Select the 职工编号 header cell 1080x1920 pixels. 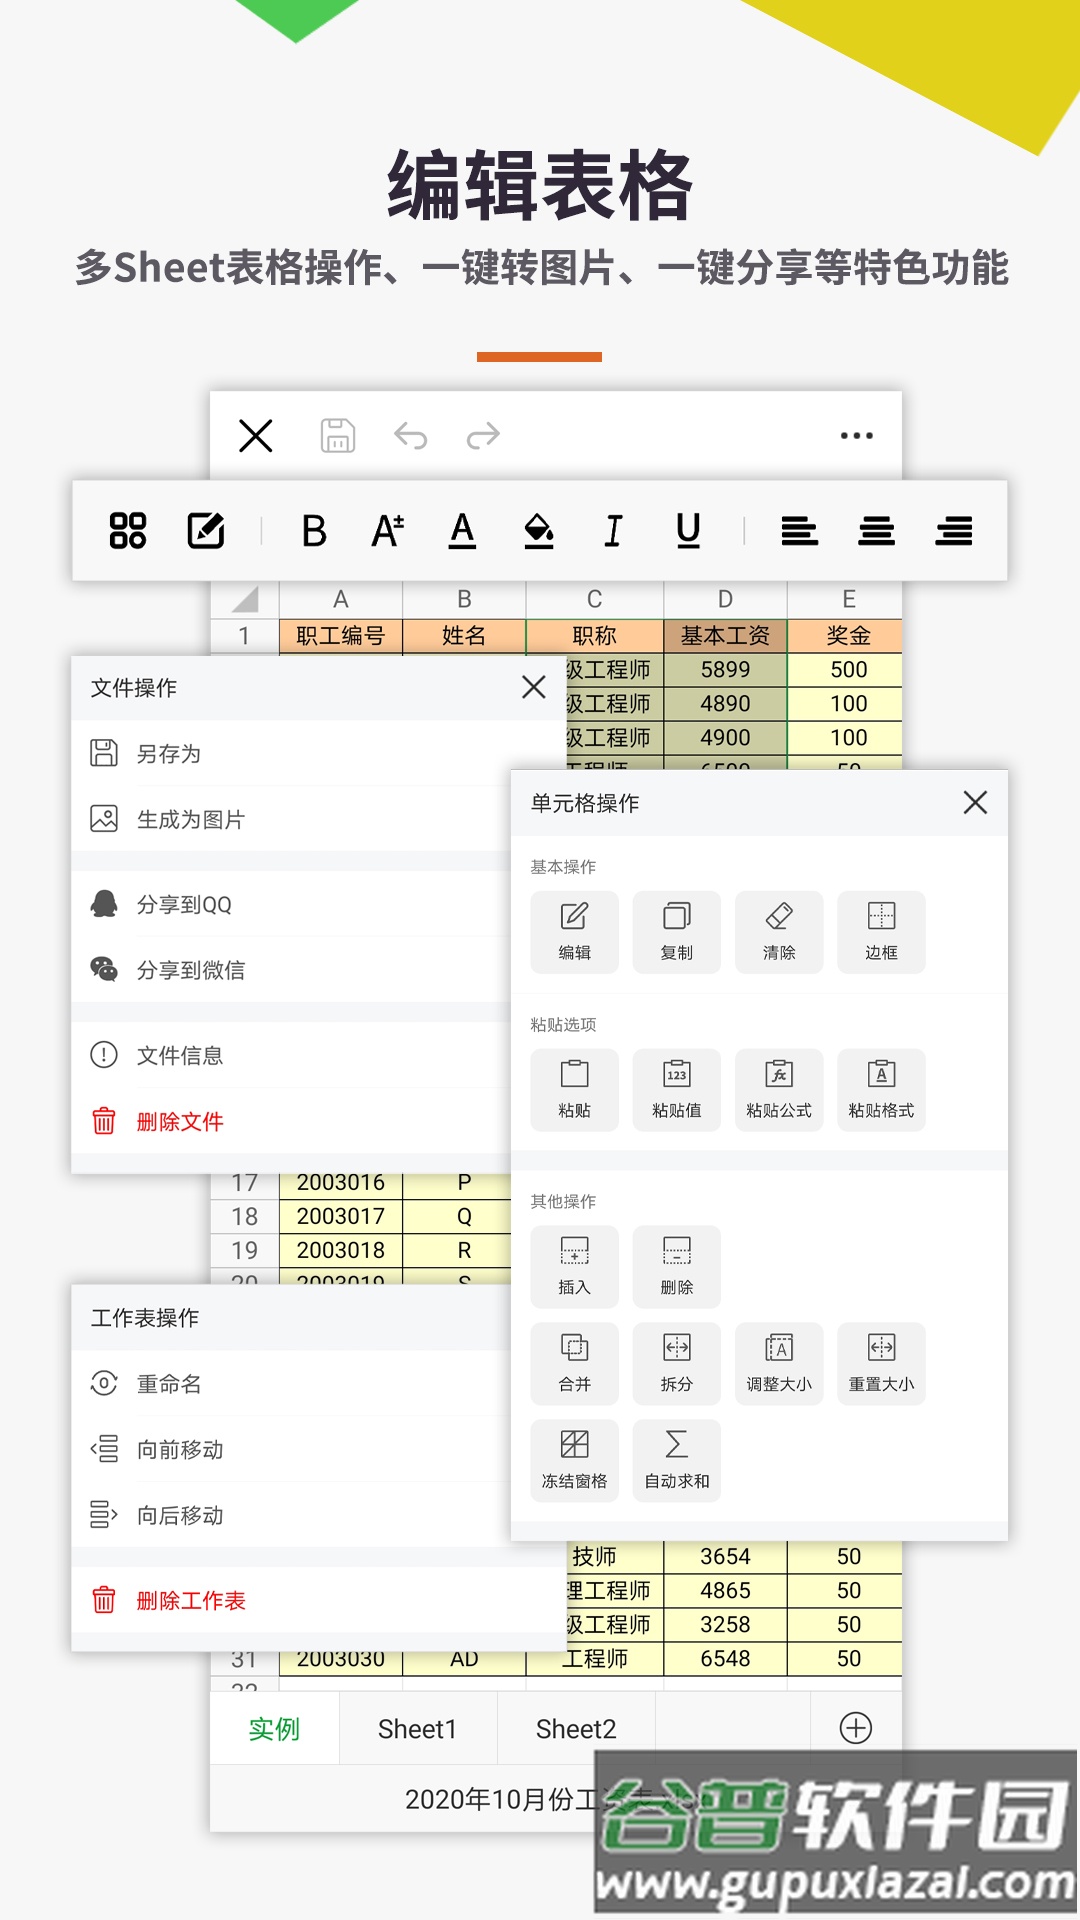pyautogui.click(x=341, y=636)
